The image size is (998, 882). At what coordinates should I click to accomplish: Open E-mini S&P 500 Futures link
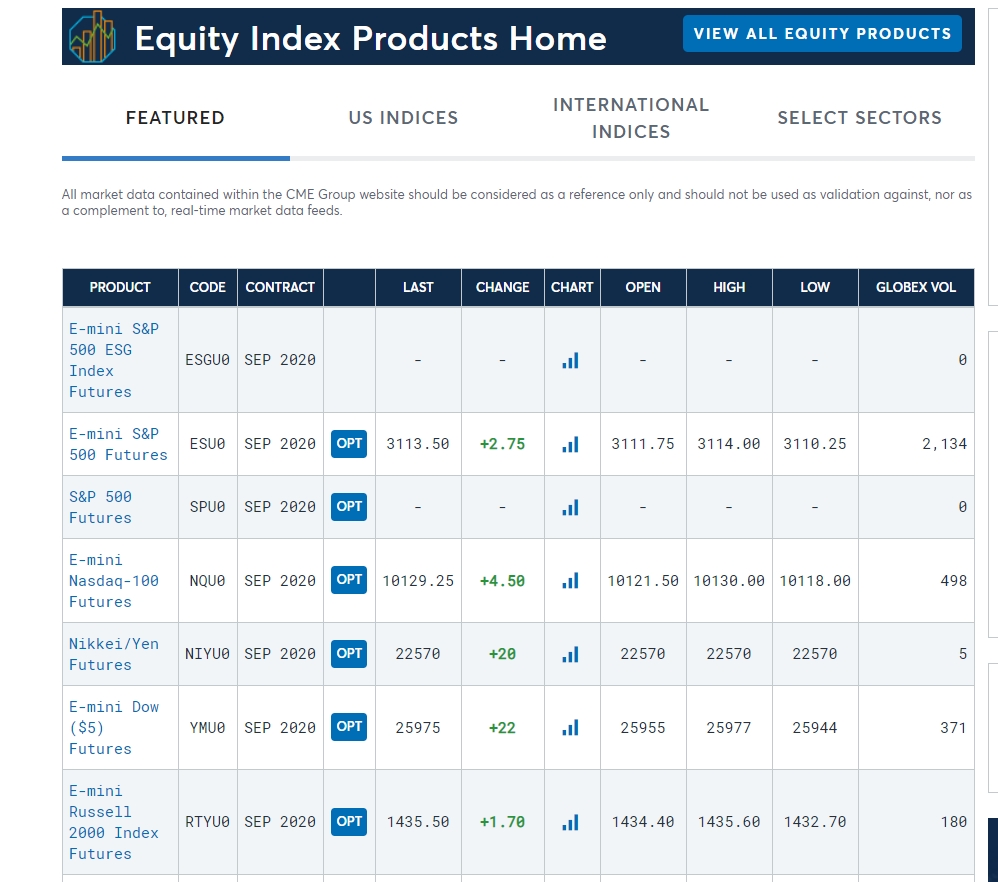tap(118, 444)
